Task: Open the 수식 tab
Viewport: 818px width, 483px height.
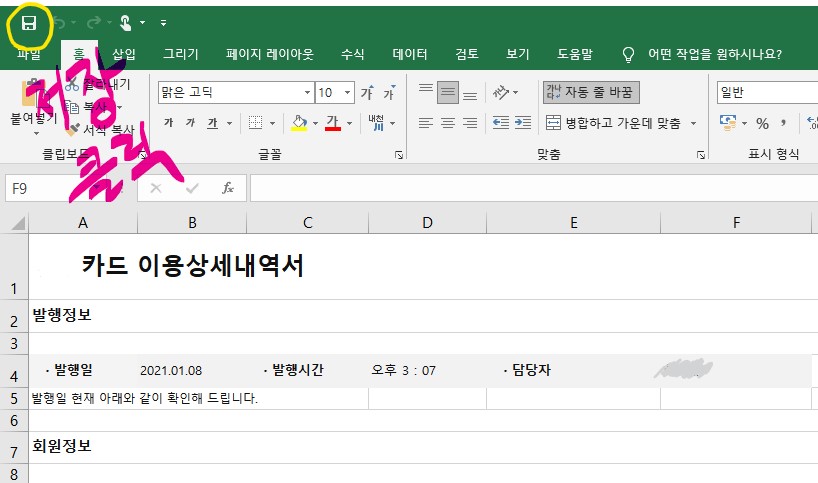Action: 353,54
